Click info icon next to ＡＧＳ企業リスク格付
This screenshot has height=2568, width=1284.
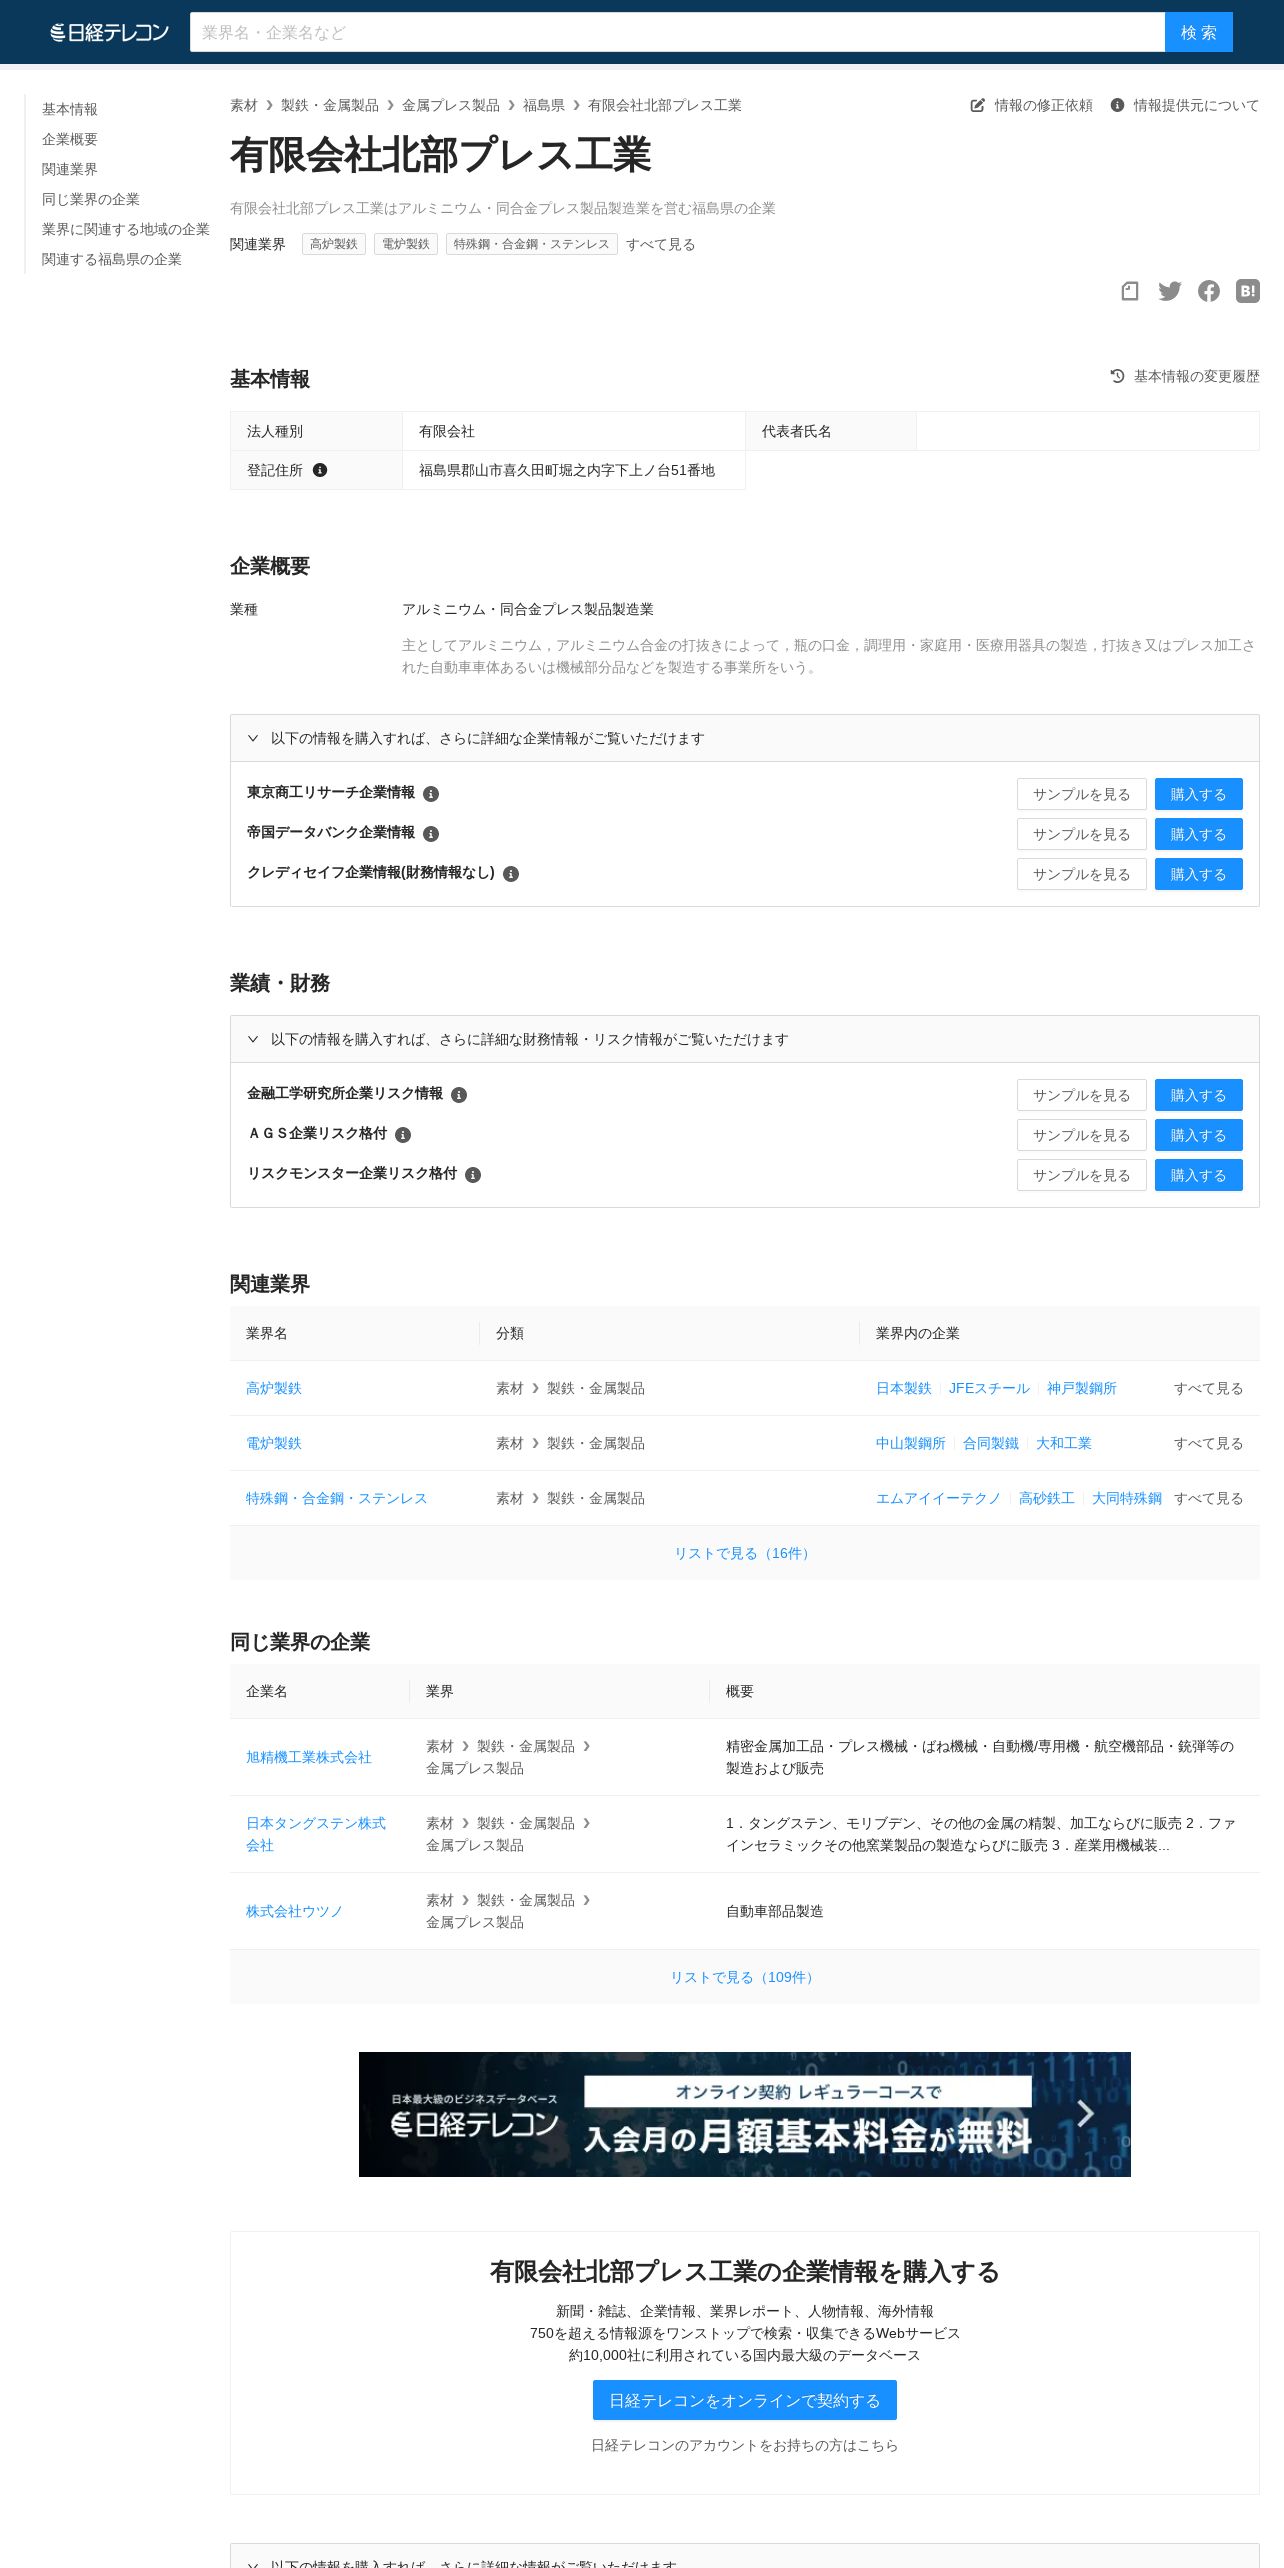pyautogui.click(x=403, y=1135)
